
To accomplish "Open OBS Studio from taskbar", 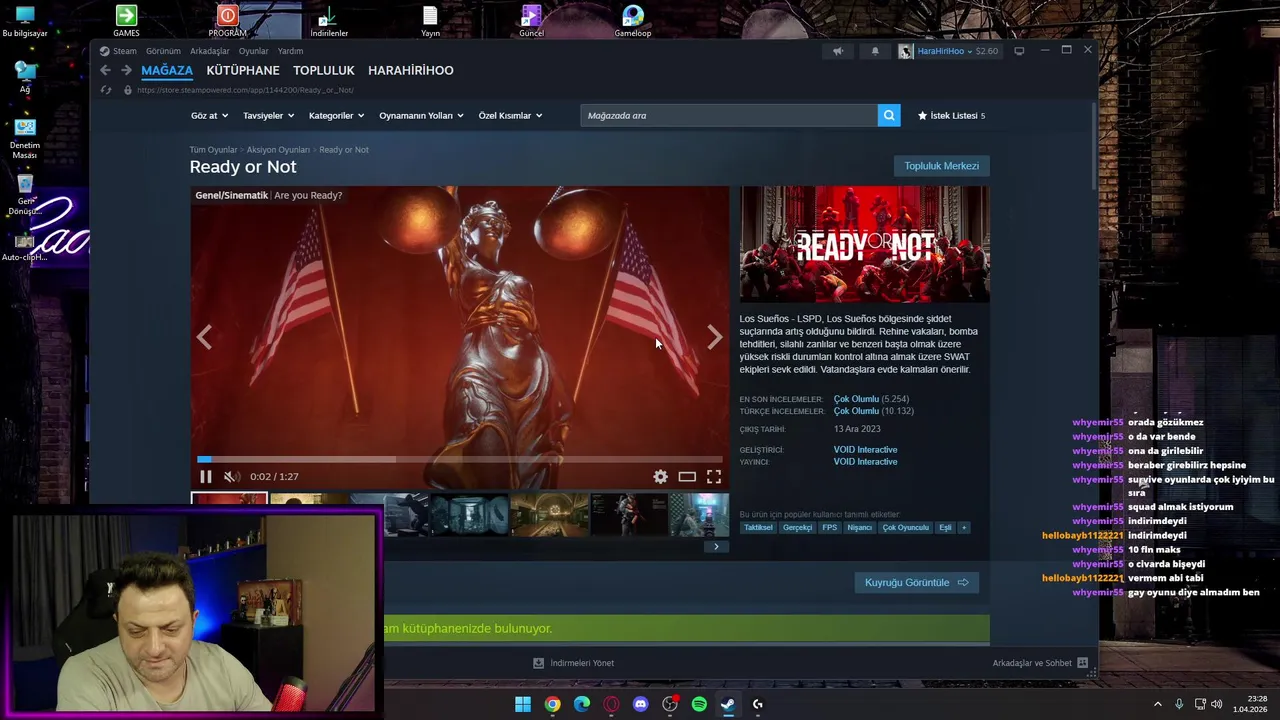I will coord(670,704).
